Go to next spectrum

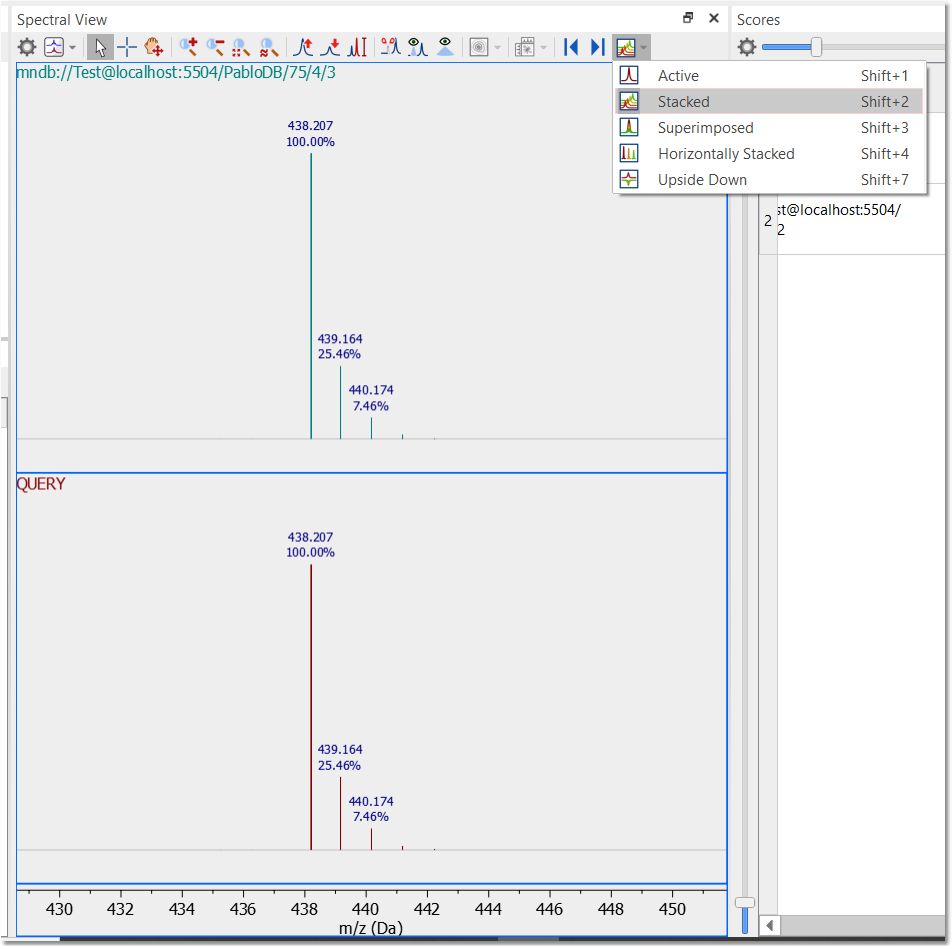[x=597, y=47]
